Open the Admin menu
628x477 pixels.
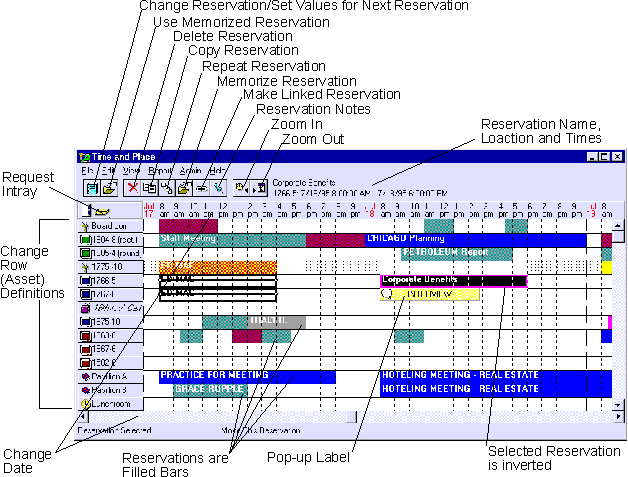[x=190, y=171]
